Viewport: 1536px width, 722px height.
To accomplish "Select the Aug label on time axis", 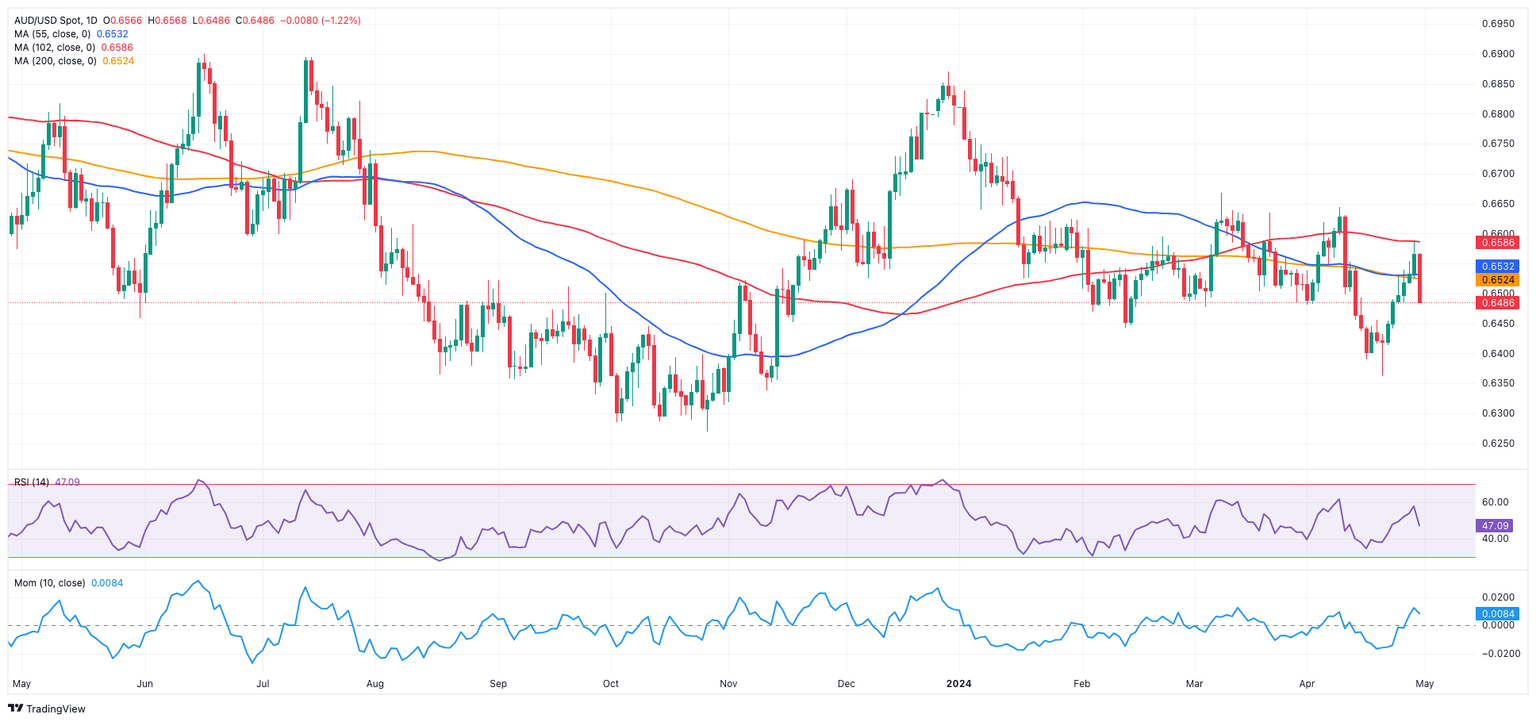I will 375,685.
